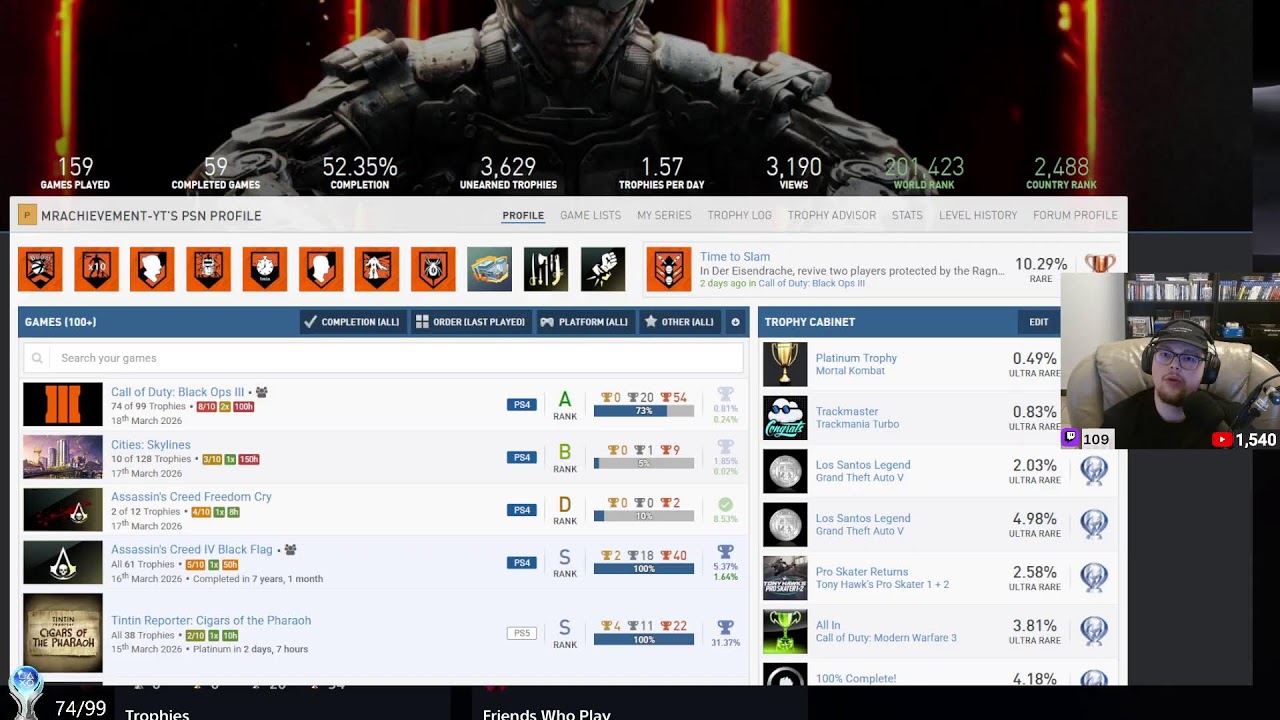The image size is (1280, 720).
Task: Click Edit in the Trophy Cabinet header
Action: pos(1039,322)
